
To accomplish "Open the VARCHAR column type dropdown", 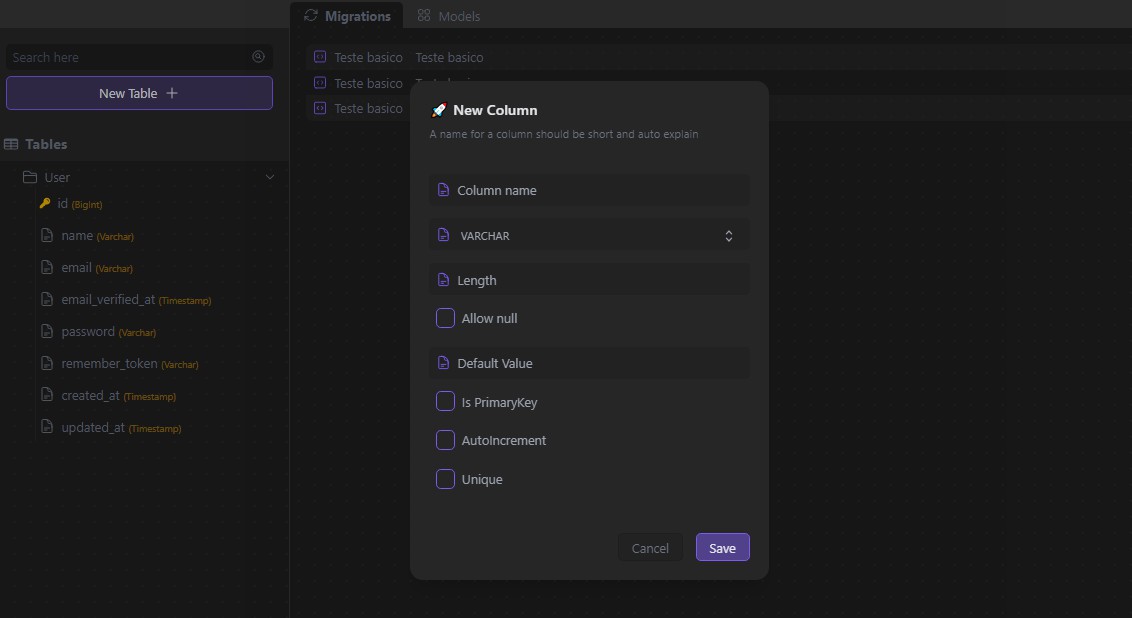I will (589, 236).
